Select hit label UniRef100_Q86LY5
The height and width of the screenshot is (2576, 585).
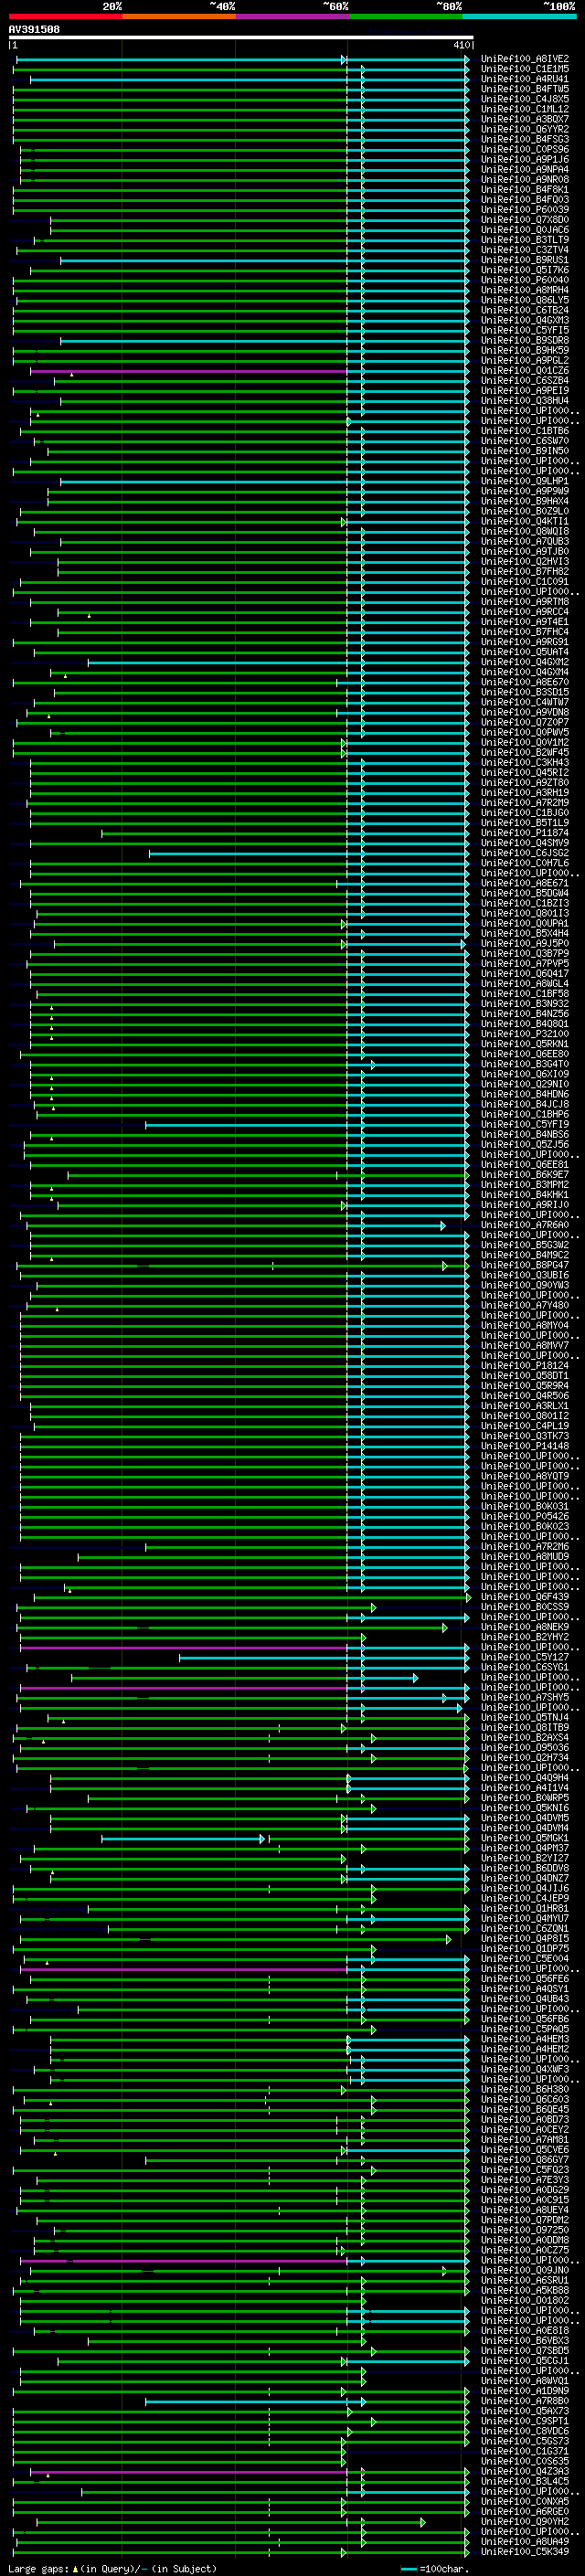point(524,300)
